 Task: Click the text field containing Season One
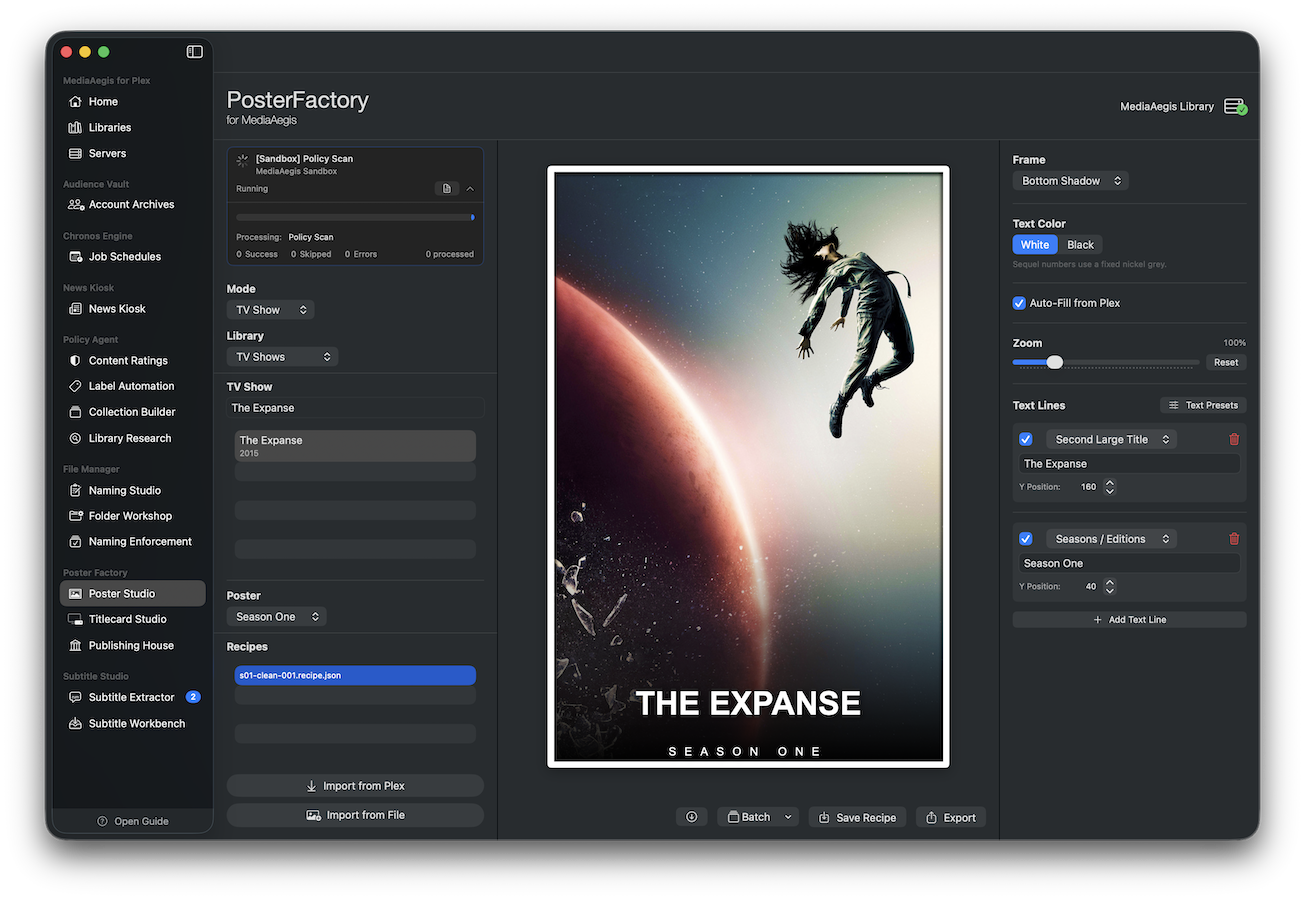[x=1129, y=563]
